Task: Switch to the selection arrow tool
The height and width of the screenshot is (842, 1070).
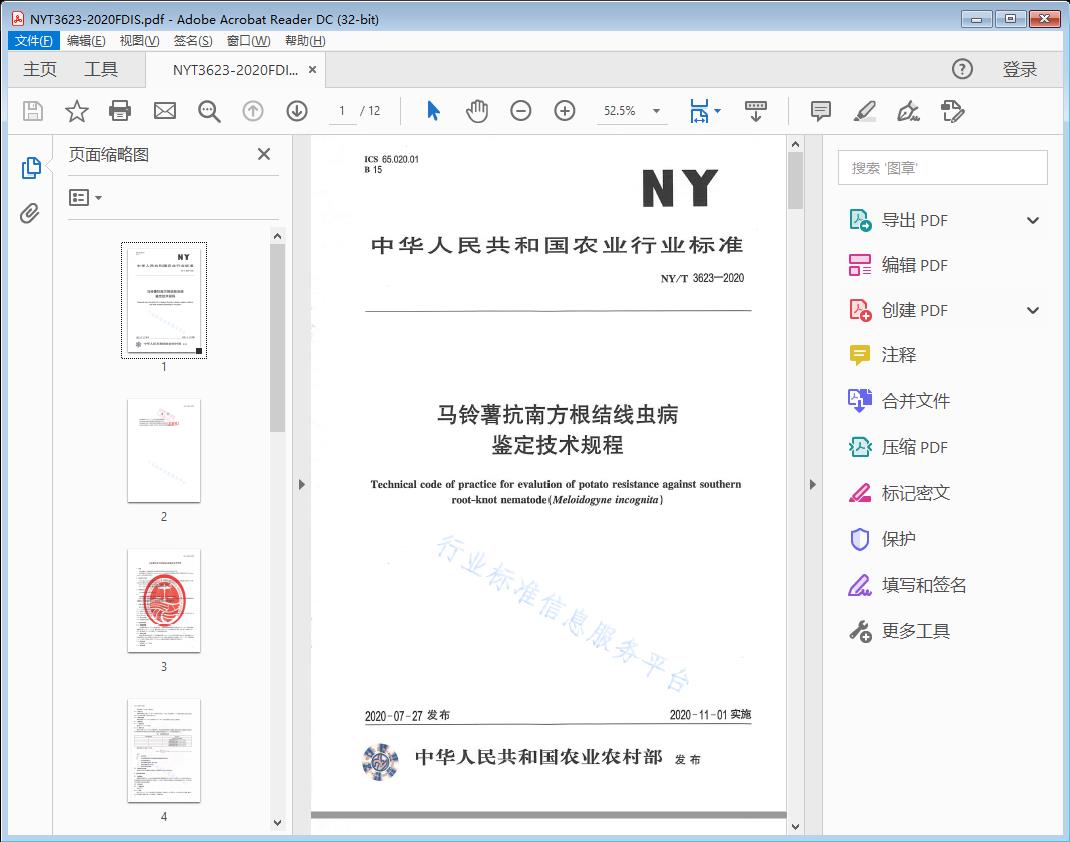Action: [x=433, y=111]
